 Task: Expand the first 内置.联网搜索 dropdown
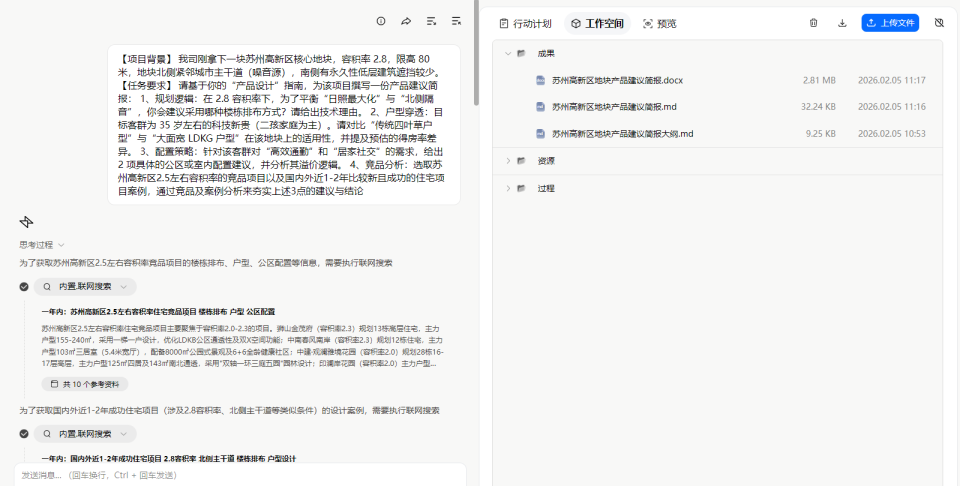(85, 286)
